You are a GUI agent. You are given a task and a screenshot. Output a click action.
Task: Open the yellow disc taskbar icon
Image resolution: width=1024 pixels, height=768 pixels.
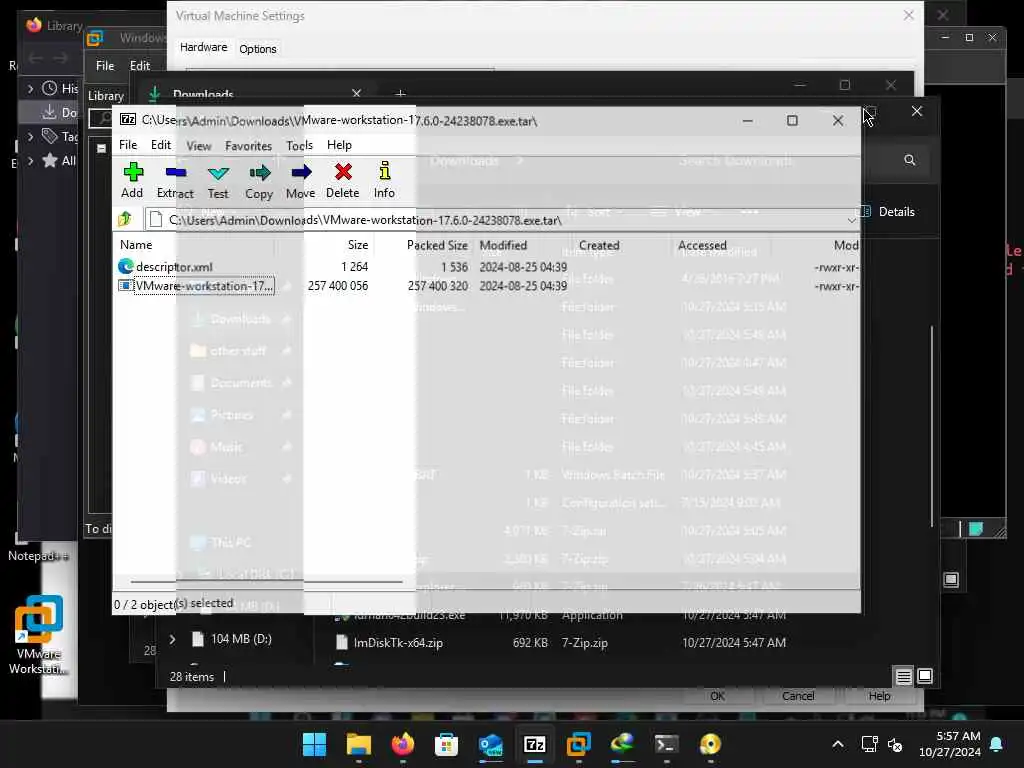tap(710, 744)
